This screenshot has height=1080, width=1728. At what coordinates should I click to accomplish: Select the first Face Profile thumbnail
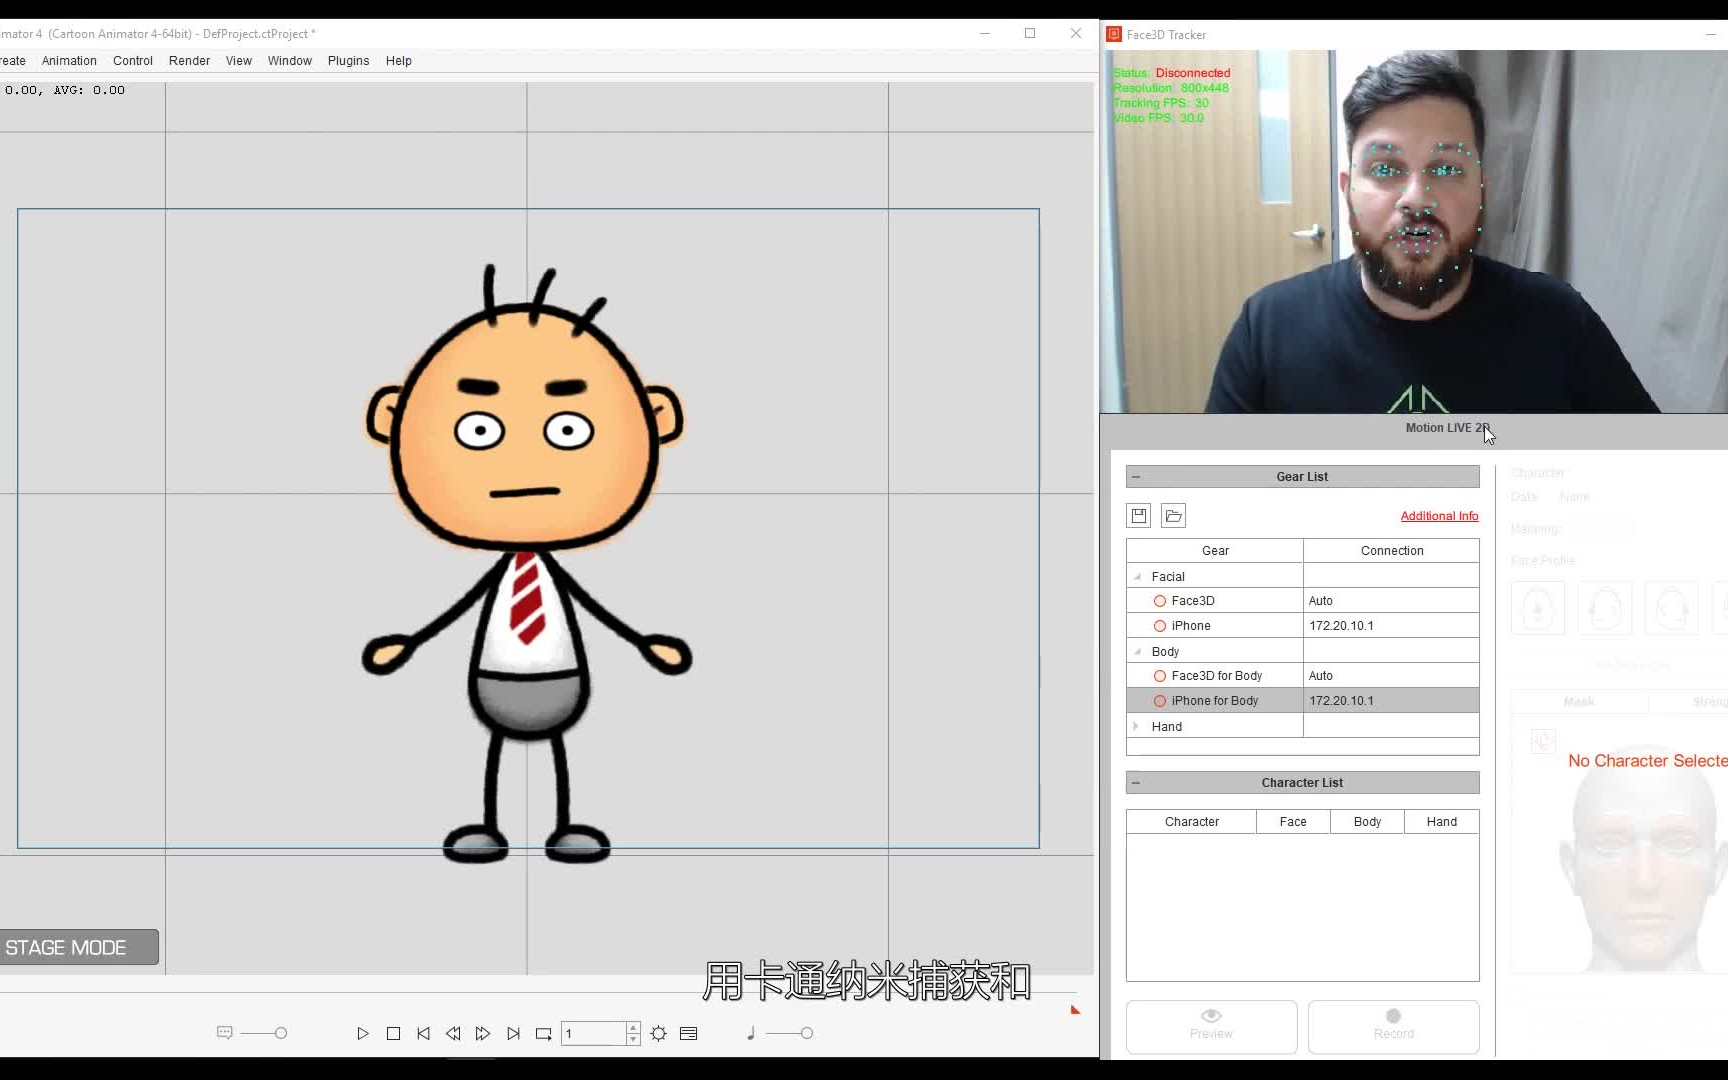[1537, 608]
